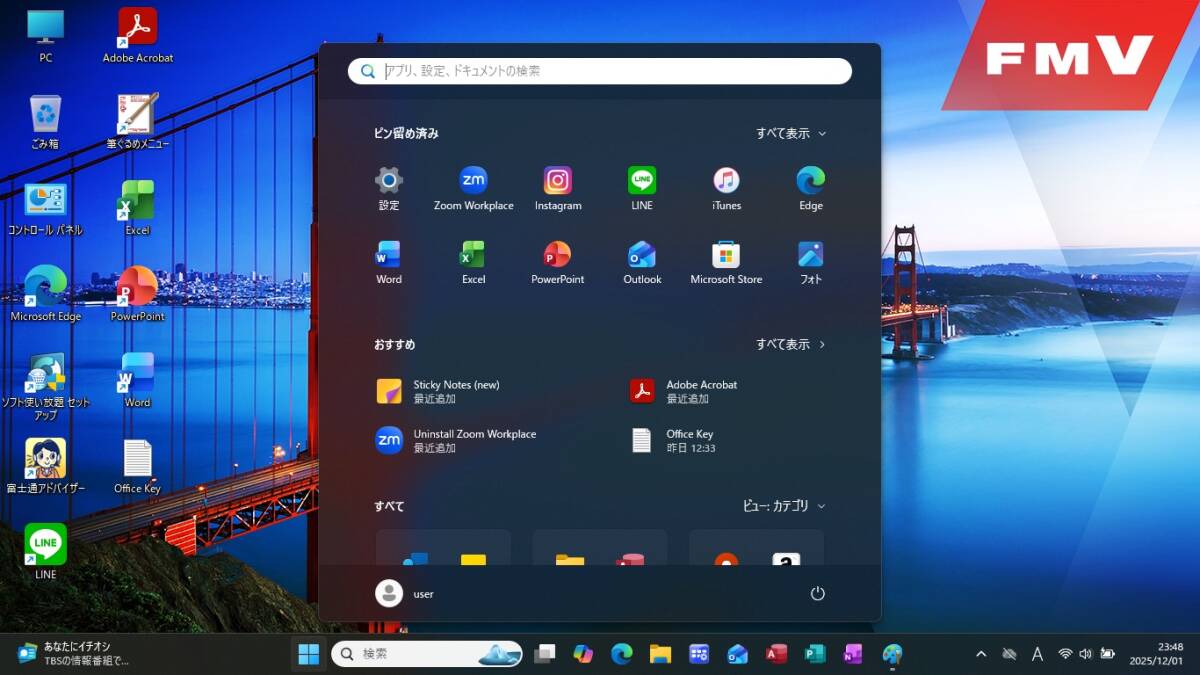Viewport: 1200px width, 675px height.
Task: Open Publisher from the taskbar
Action: pos(815,654)
